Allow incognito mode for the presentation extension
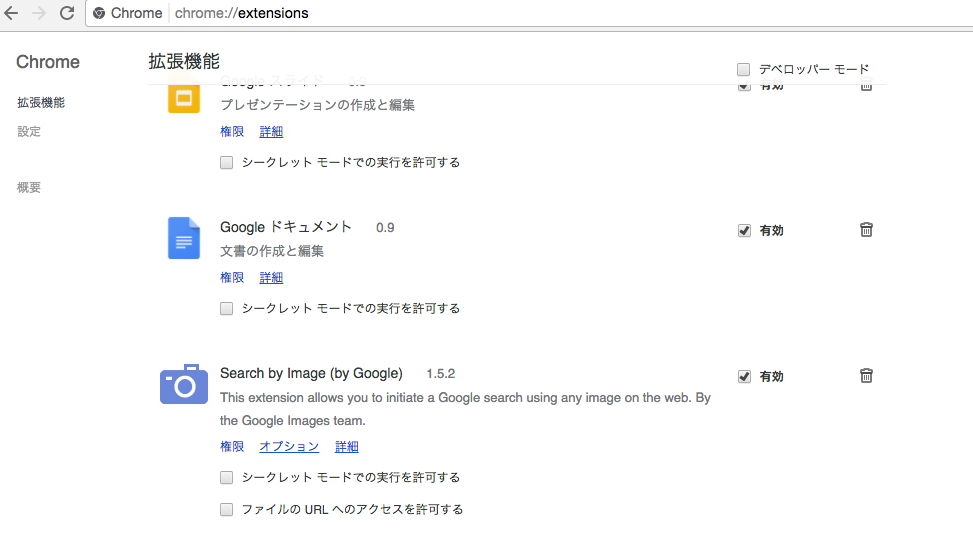Screen dimensions: 973x558 (226, 163)
